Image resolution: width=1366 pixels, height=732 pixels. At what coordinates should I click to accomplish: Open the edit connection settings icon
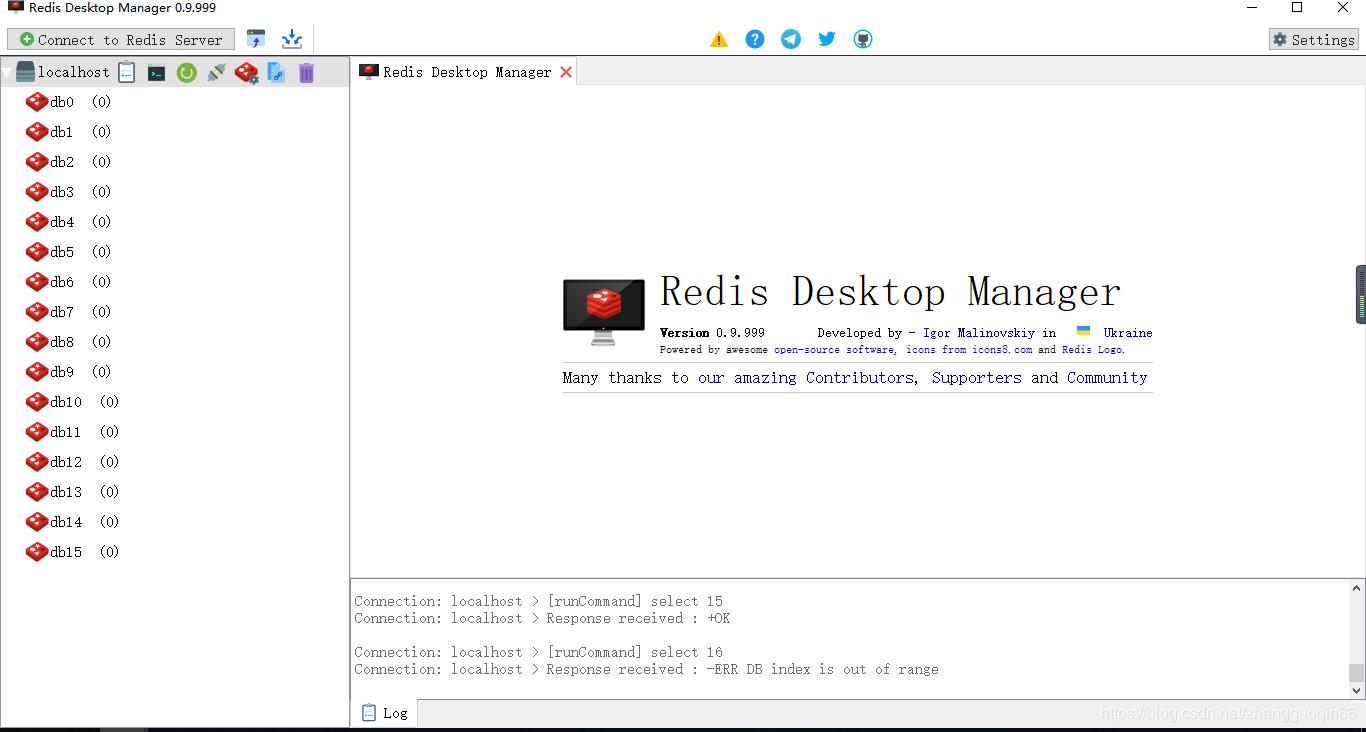tap(246, 72)
